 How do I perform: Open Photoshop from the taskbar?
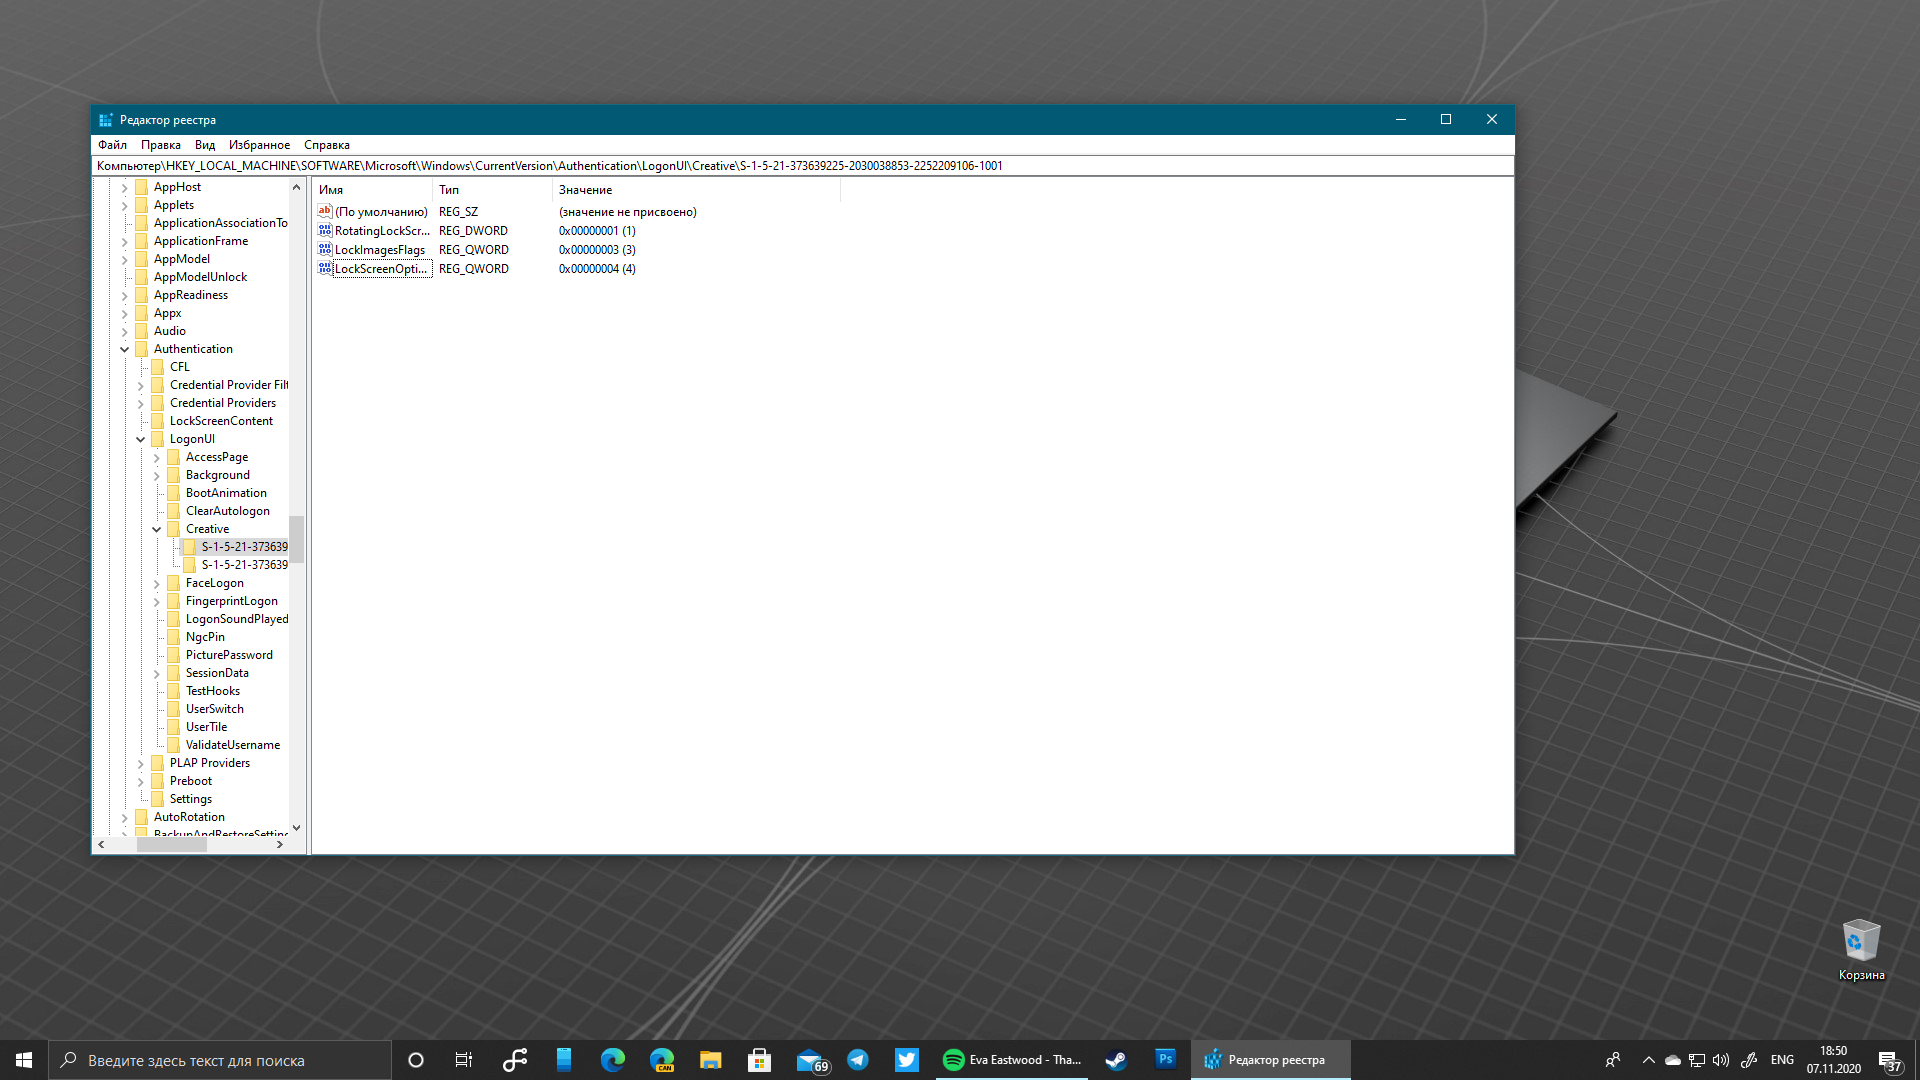(x=1165, y=1060)
